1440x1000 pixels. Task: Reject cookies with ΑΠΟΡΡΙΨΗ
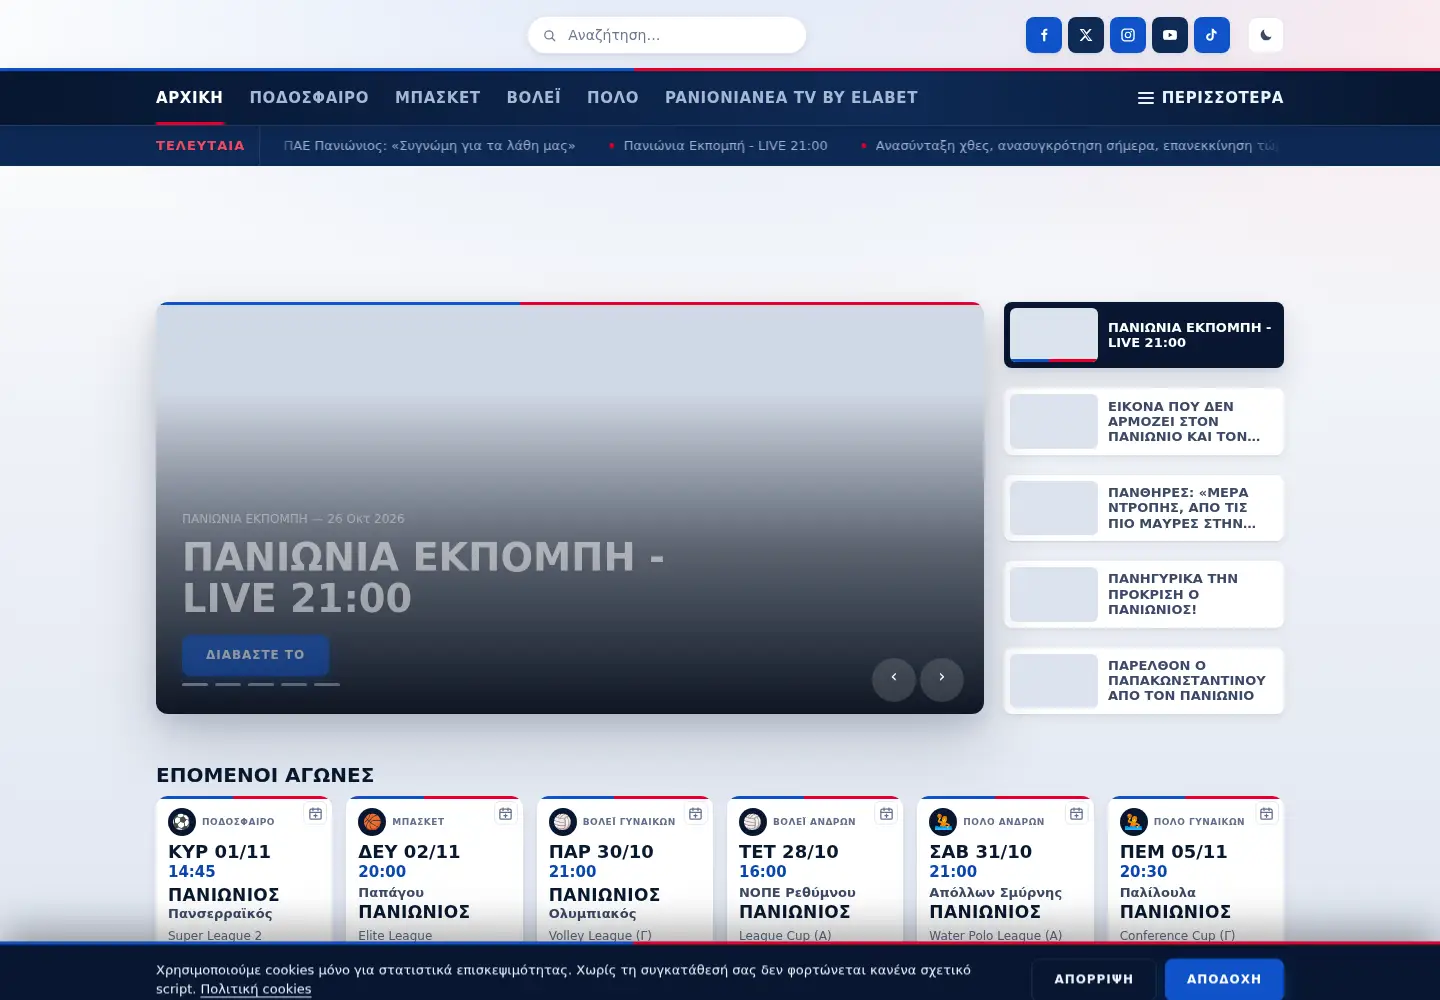1094,979
